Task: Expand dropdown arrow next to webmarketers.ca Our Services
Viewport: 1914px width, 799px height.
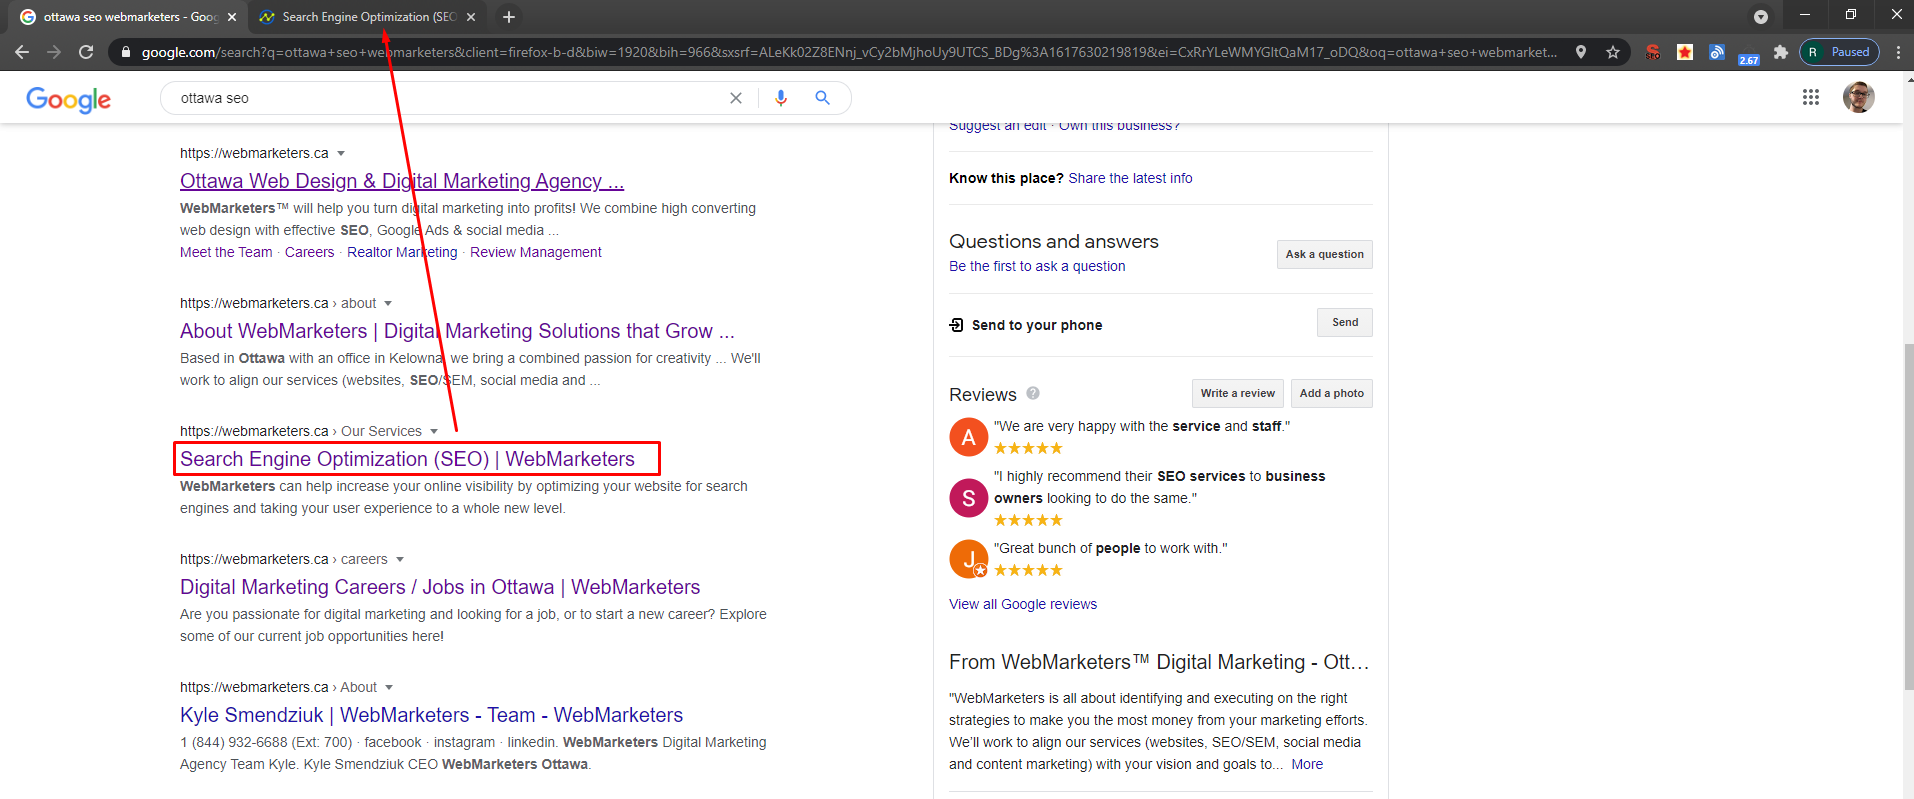Action: point(434,431)
